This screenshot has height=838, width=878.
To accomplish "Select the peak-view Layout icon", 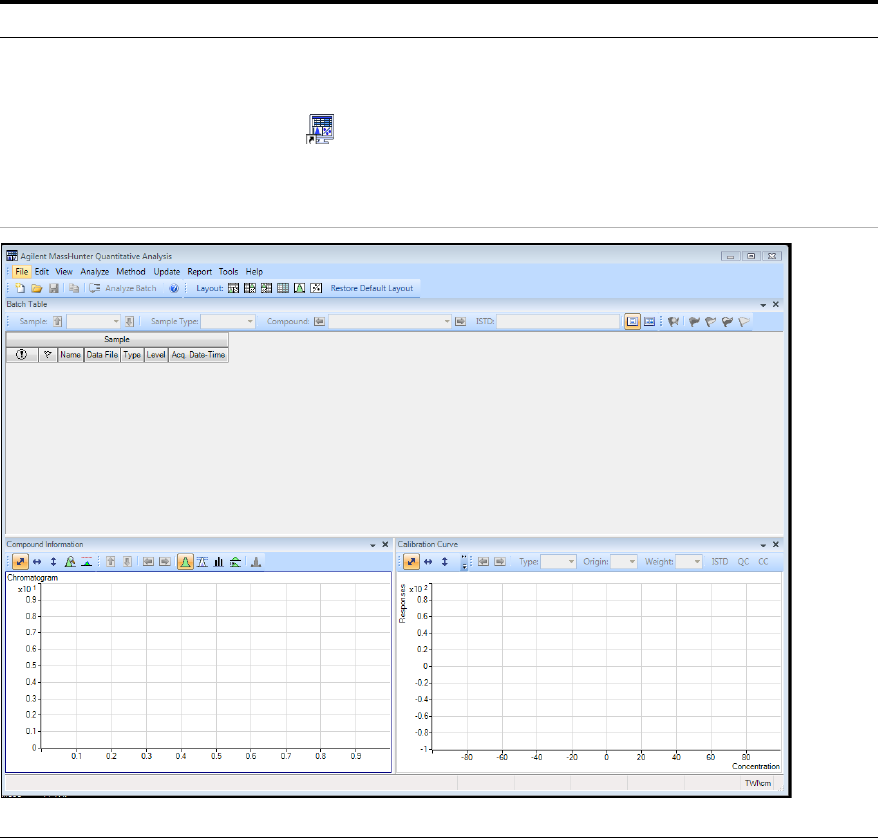I will [300, 288].
